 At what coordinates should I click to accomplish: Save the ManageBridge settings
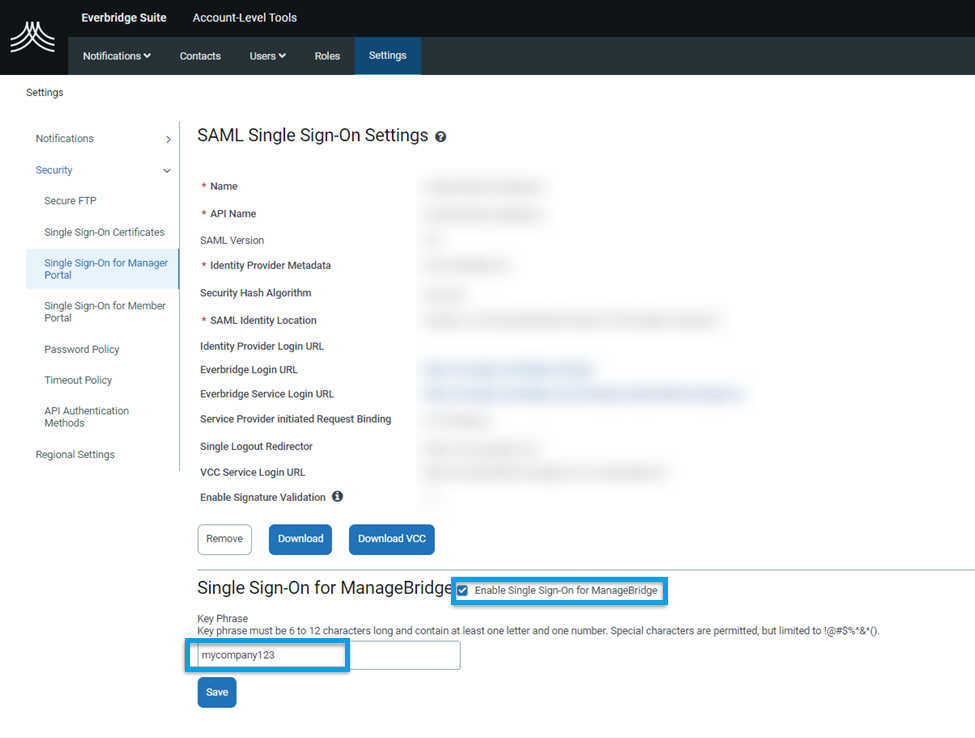click(x=216, y=692)
